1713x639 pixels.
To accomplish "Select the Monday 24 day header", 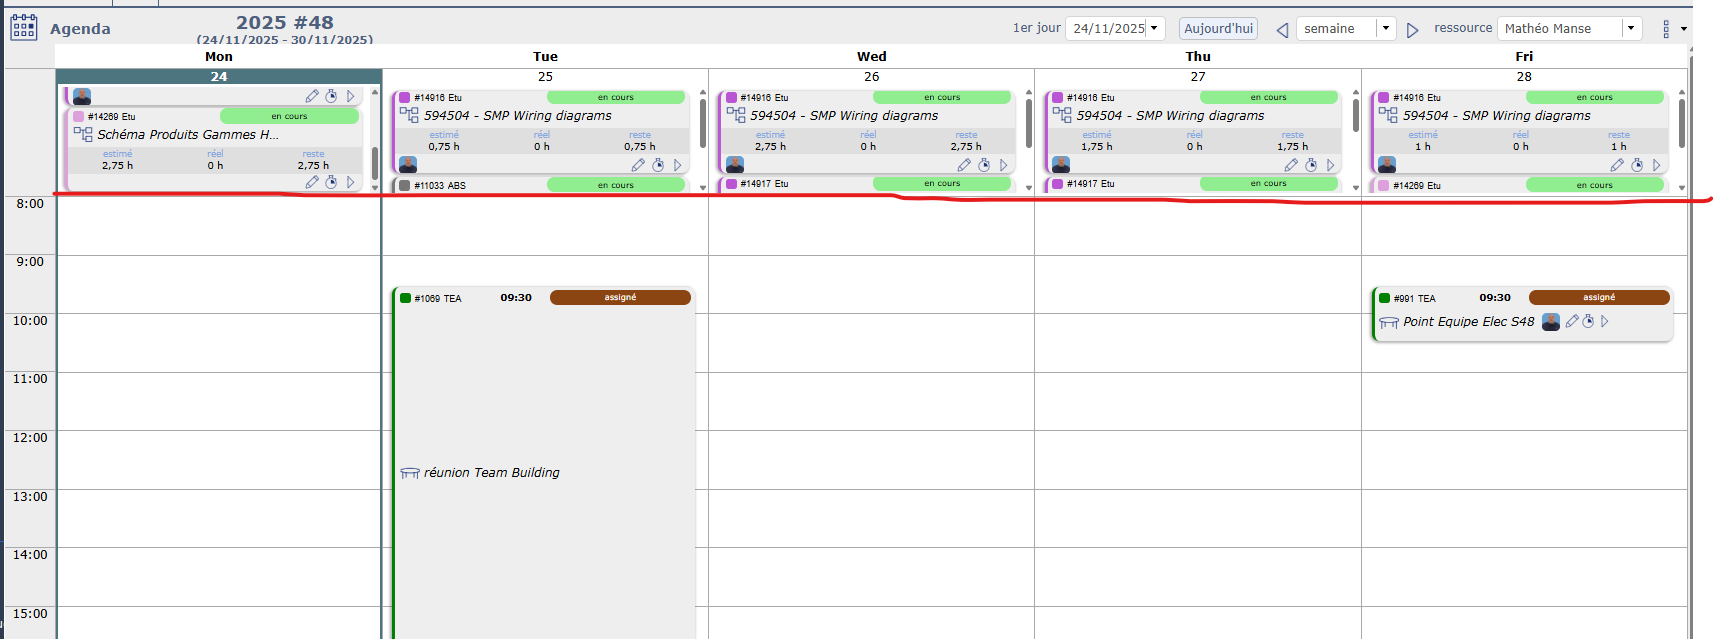I will [219, 76].
